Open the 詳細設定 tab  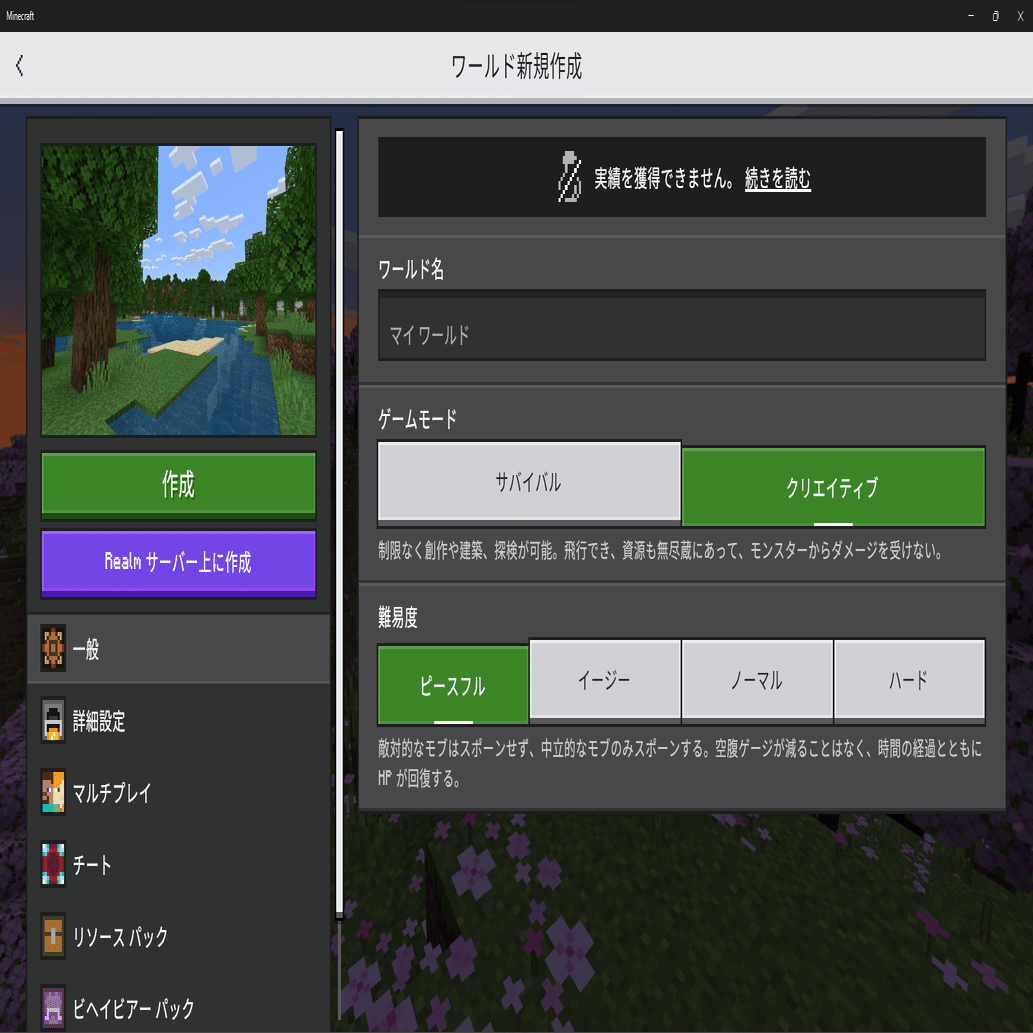[179, 720]
